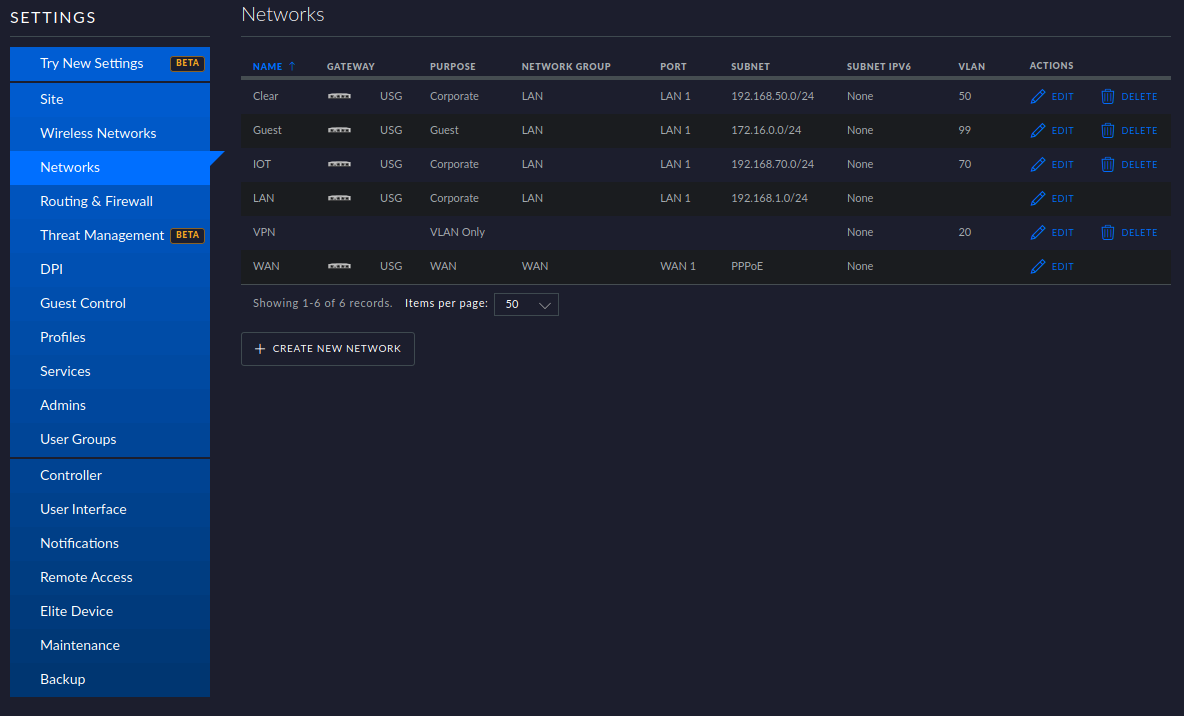This screenshot has height=716, width=1184.
Task: Click subnet 192.168.70.0/24 cell
Action: [772, 164]
